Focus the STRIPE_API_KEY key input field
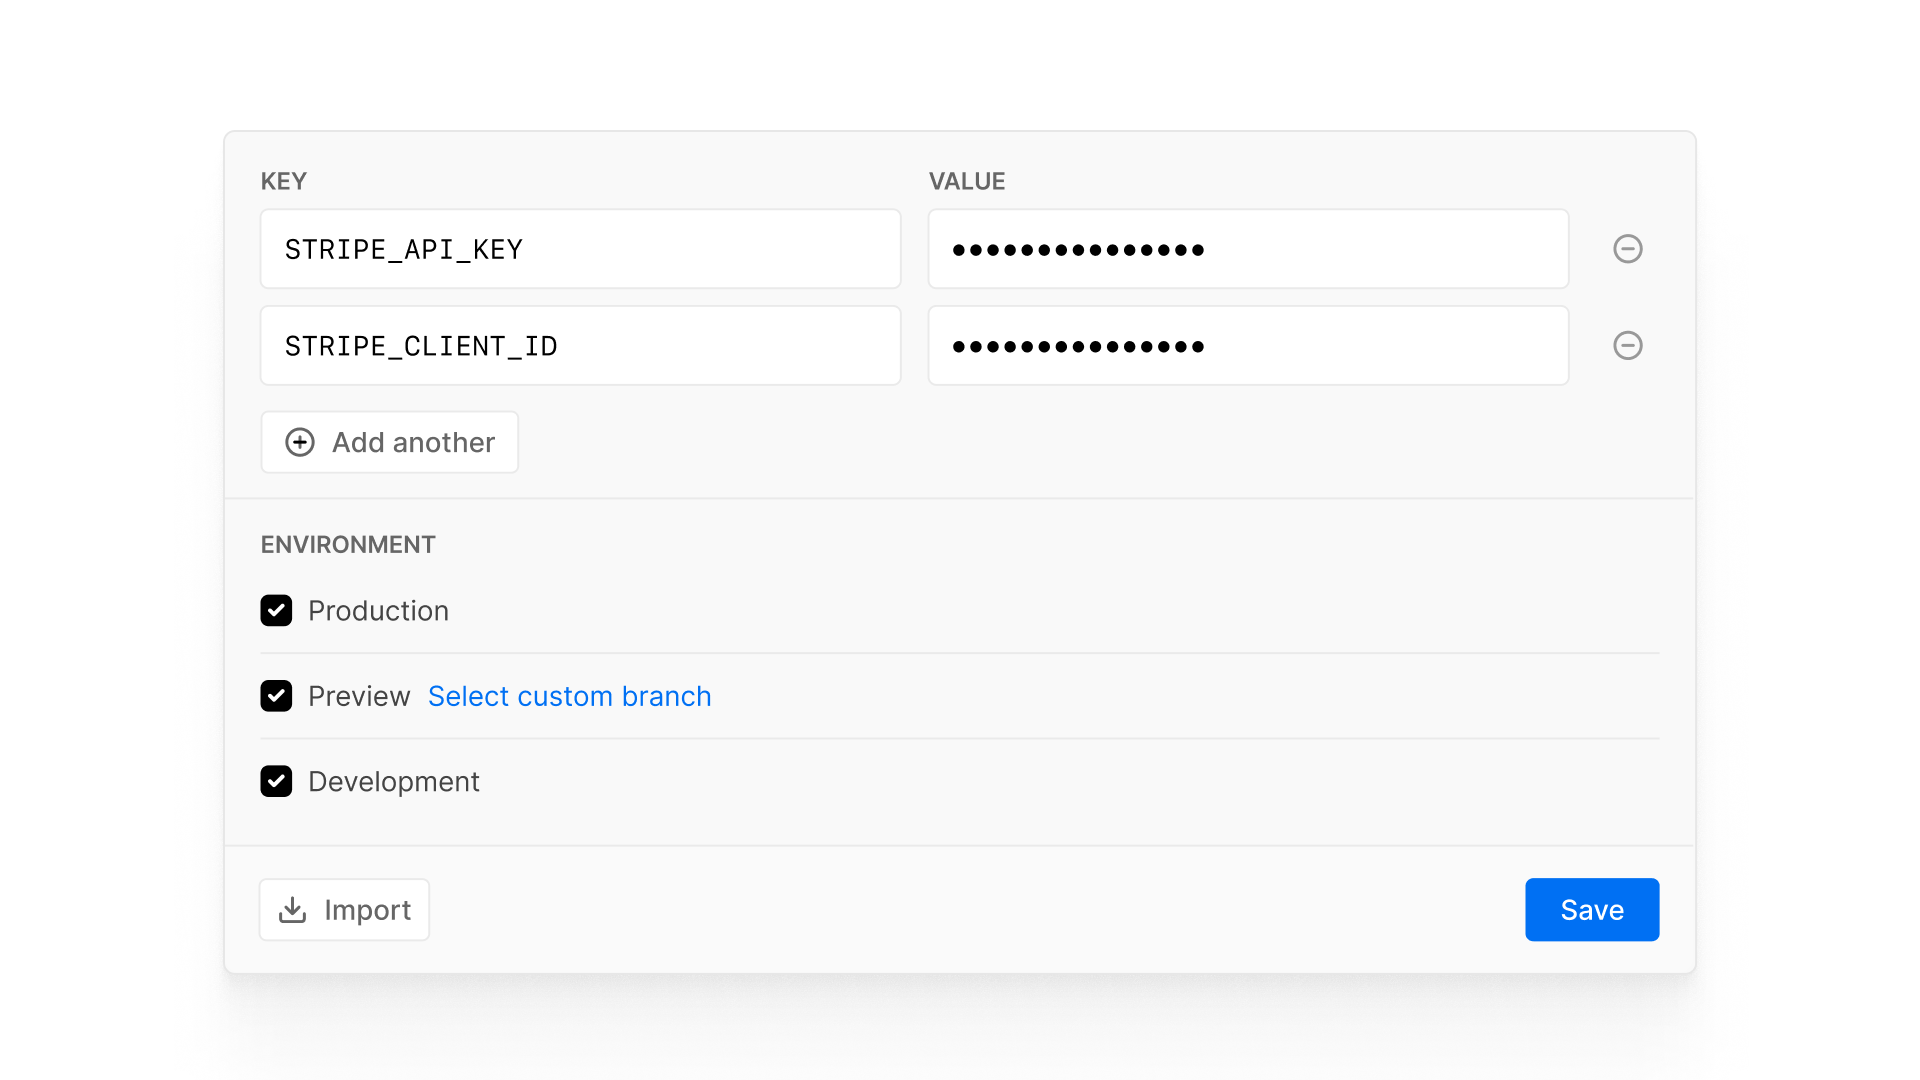1920x1080 pixels. pos(580,249)
